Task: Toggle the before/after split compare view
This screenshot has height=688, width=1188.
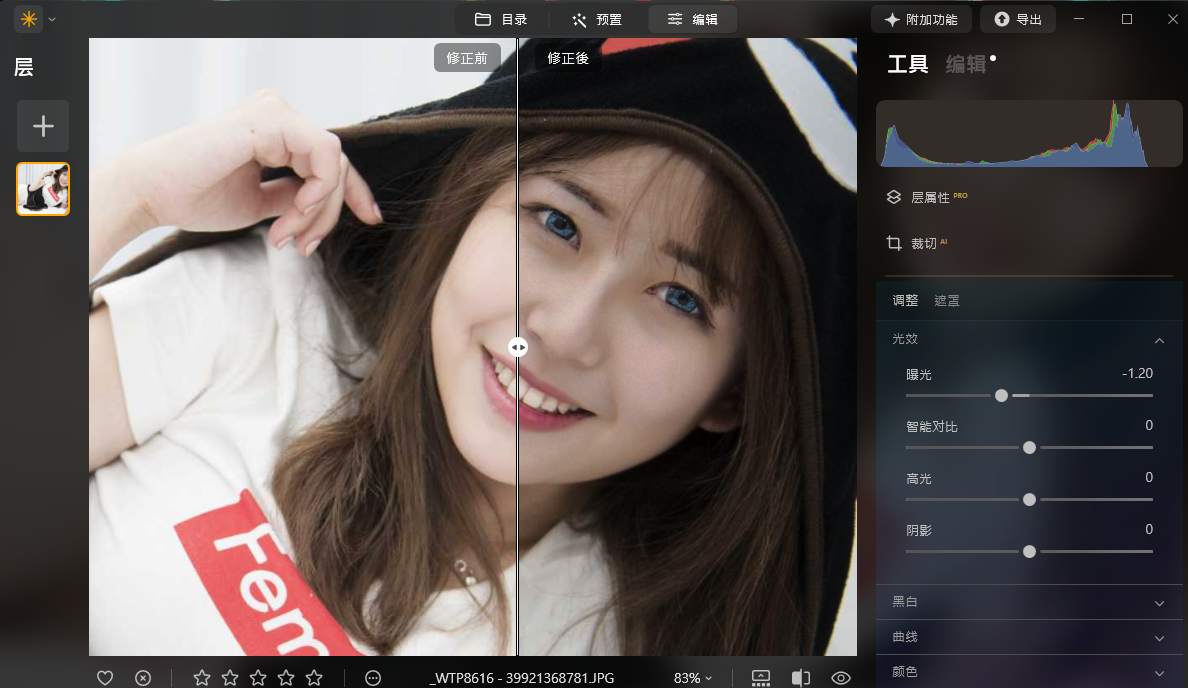Action: pyautogui.click(x=800, y=678)
